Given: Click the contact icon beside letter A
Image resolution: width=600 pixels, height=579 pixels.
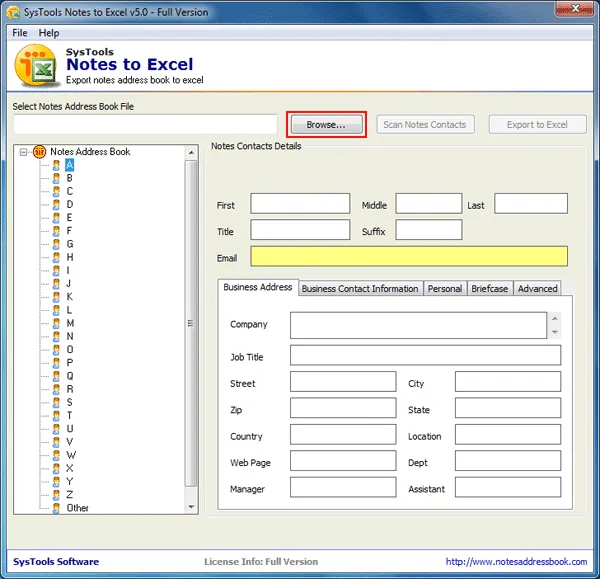Looking at the screenshot, I should click(56, 165).
